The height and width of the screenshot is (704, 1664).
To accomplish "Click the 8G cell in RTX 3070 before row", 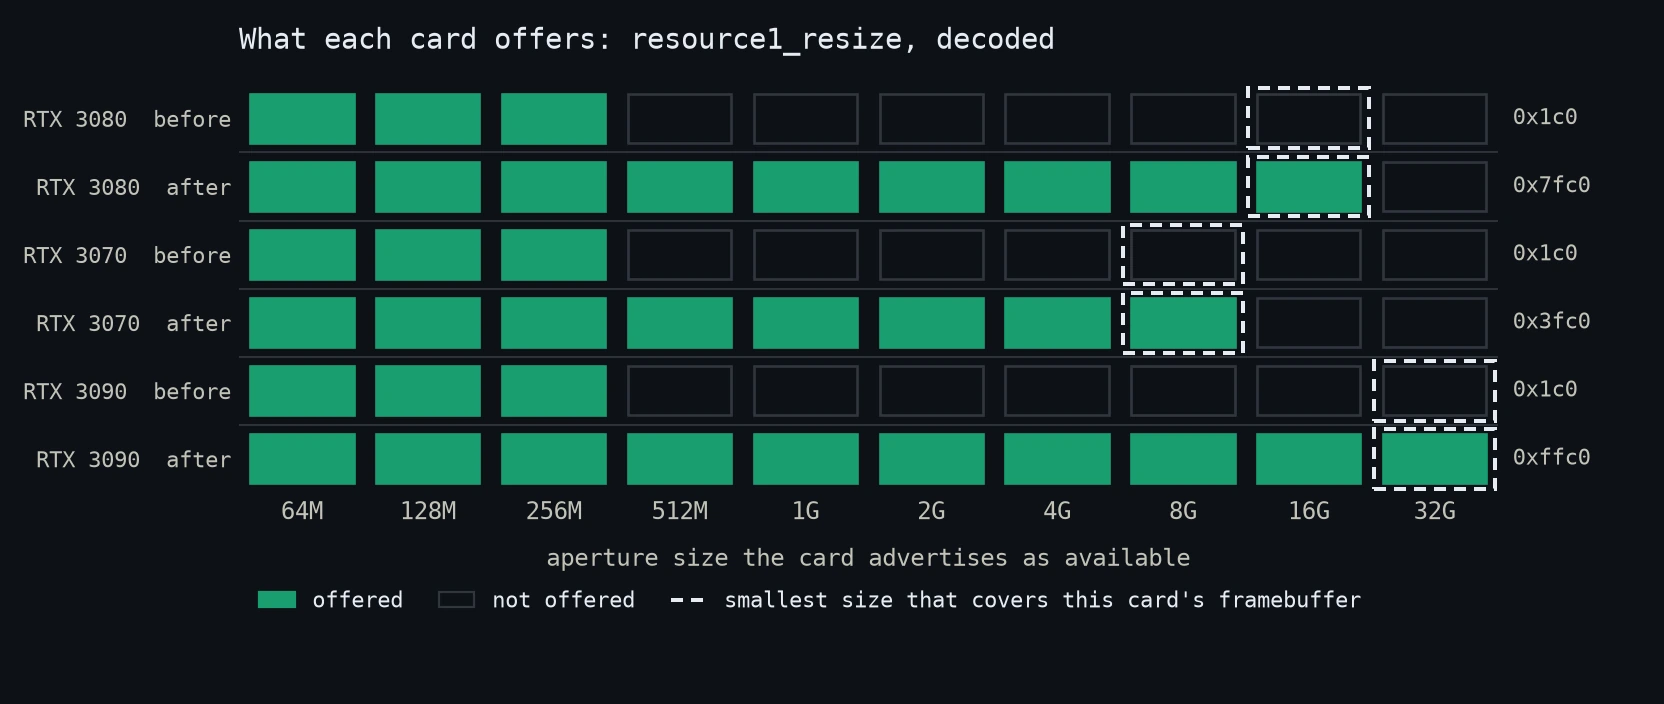I will point(1183,255).
